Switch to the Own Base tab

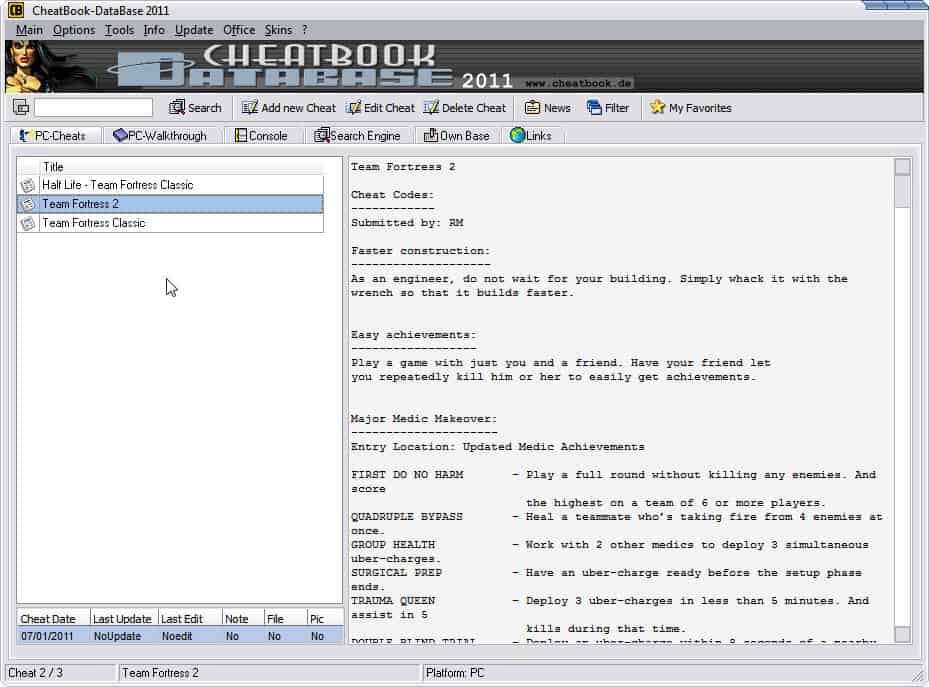coord(456,136)
